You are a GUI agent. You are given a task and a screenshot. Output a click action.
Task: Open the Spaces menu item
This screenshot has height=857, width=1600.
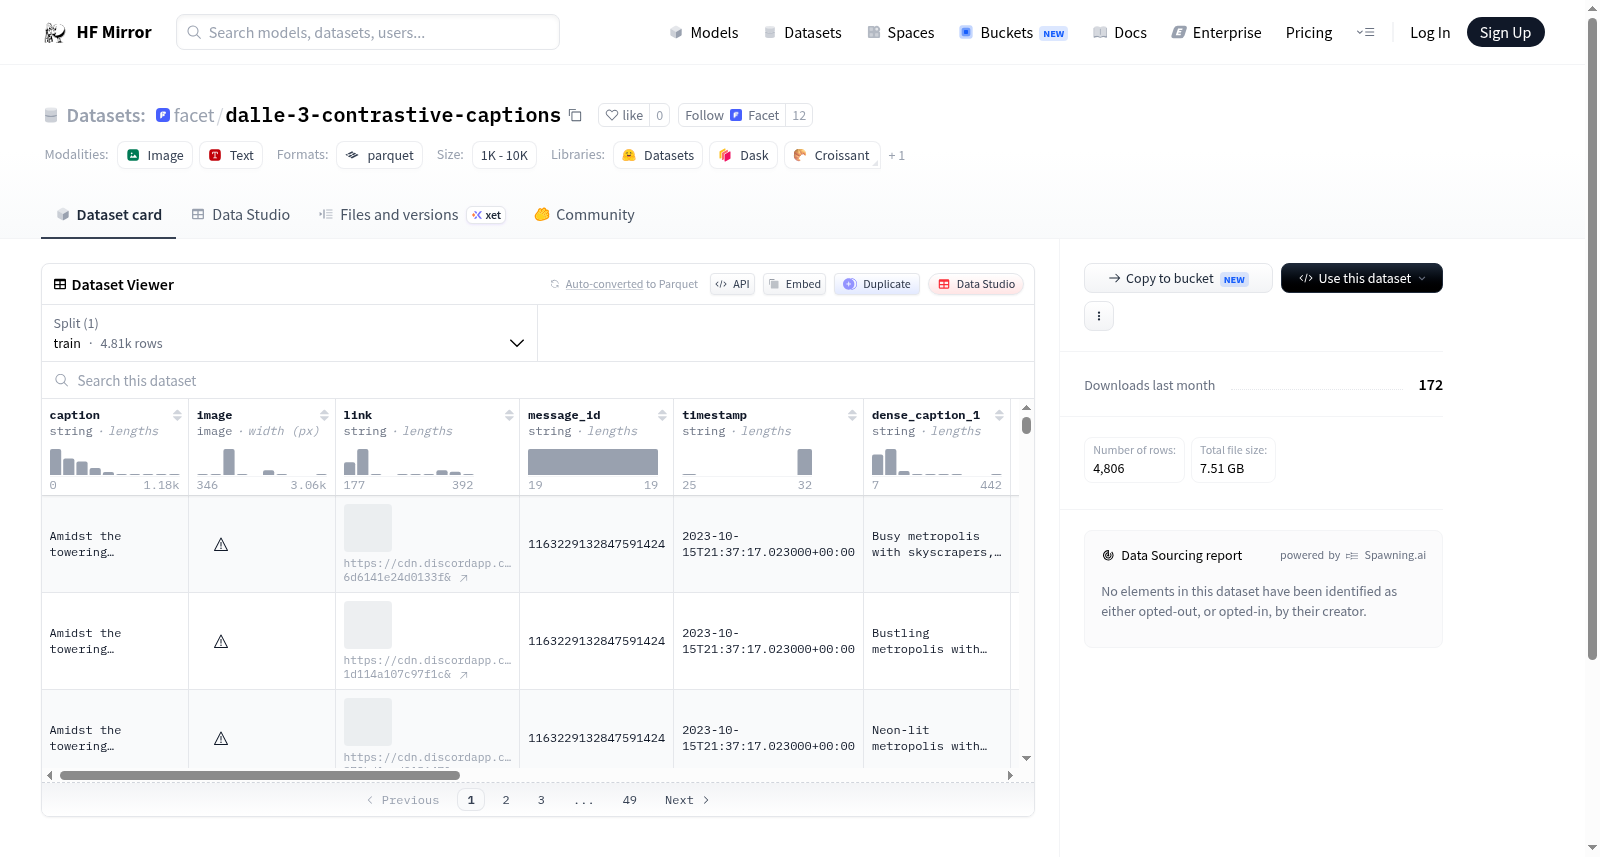pos(900,32)
